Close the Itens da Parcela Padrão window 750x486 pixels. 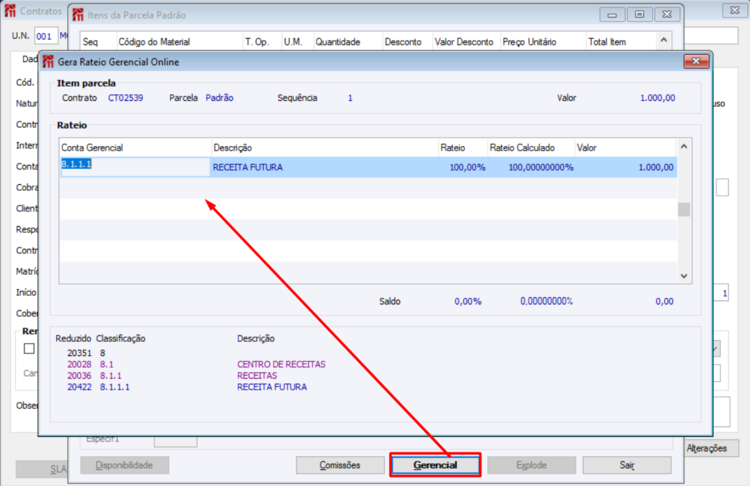[x=667, y=15]
